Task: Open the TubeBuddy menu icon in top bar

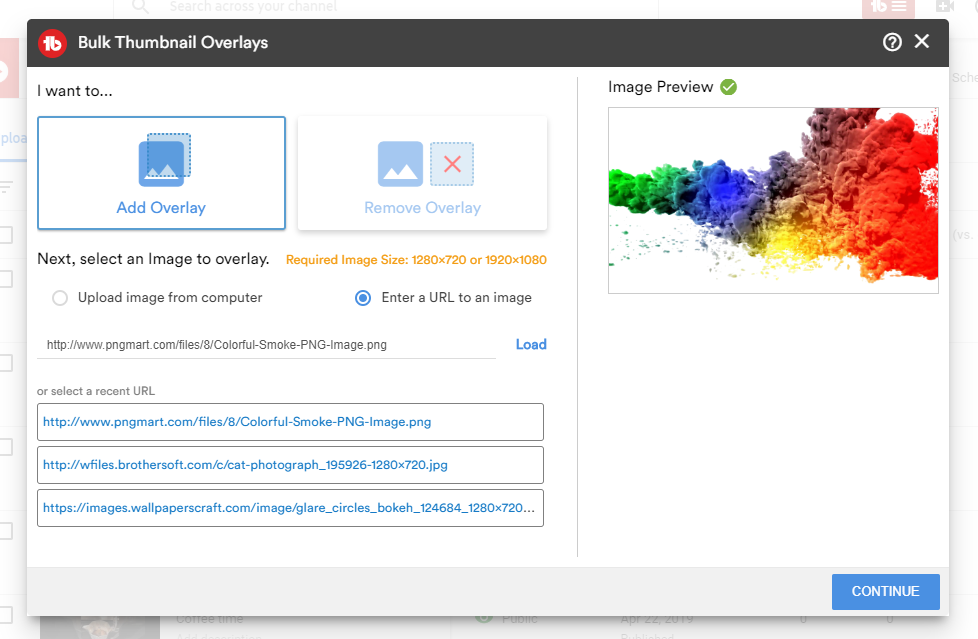Action: [x=887, y=7]
